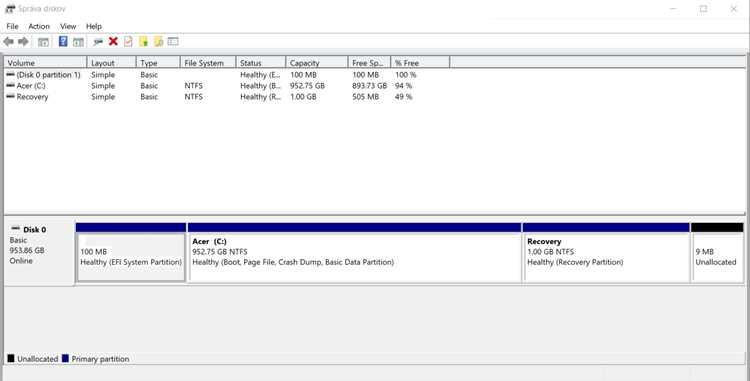Click the yellow folder with green arrow icon
750x381 pixels.
[x=143, y=42]
